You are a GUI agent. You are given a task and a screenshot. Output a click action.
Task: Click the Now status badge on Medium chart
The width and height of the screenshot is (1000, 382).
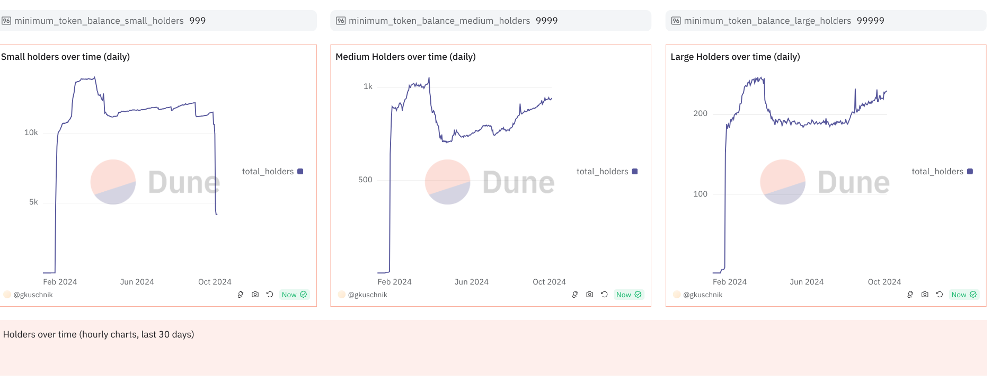(629, 295)
